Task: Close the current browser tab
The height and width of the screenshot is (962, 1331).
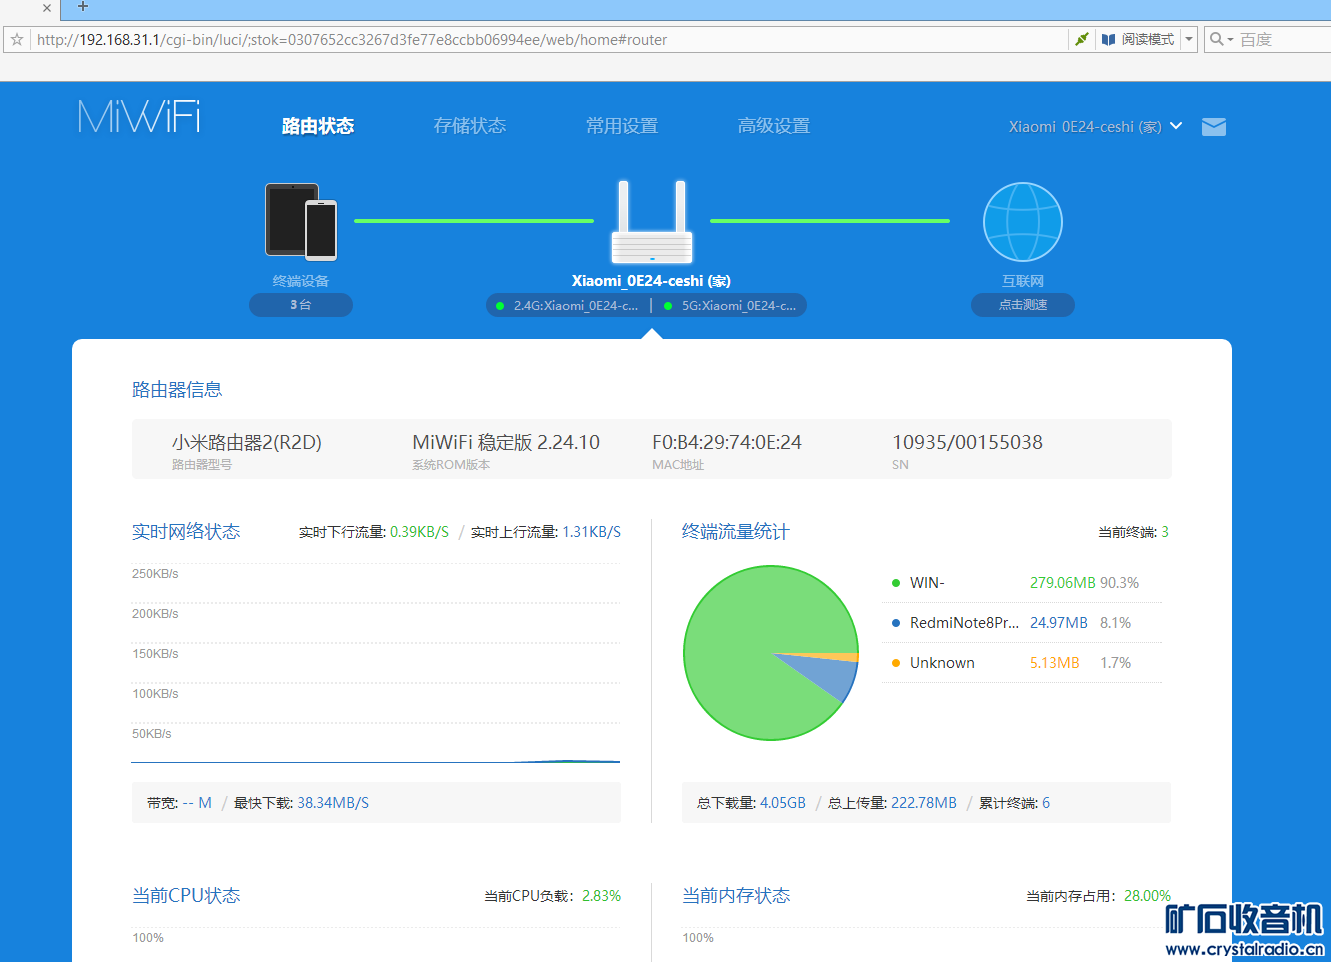Action: (46, 8)
